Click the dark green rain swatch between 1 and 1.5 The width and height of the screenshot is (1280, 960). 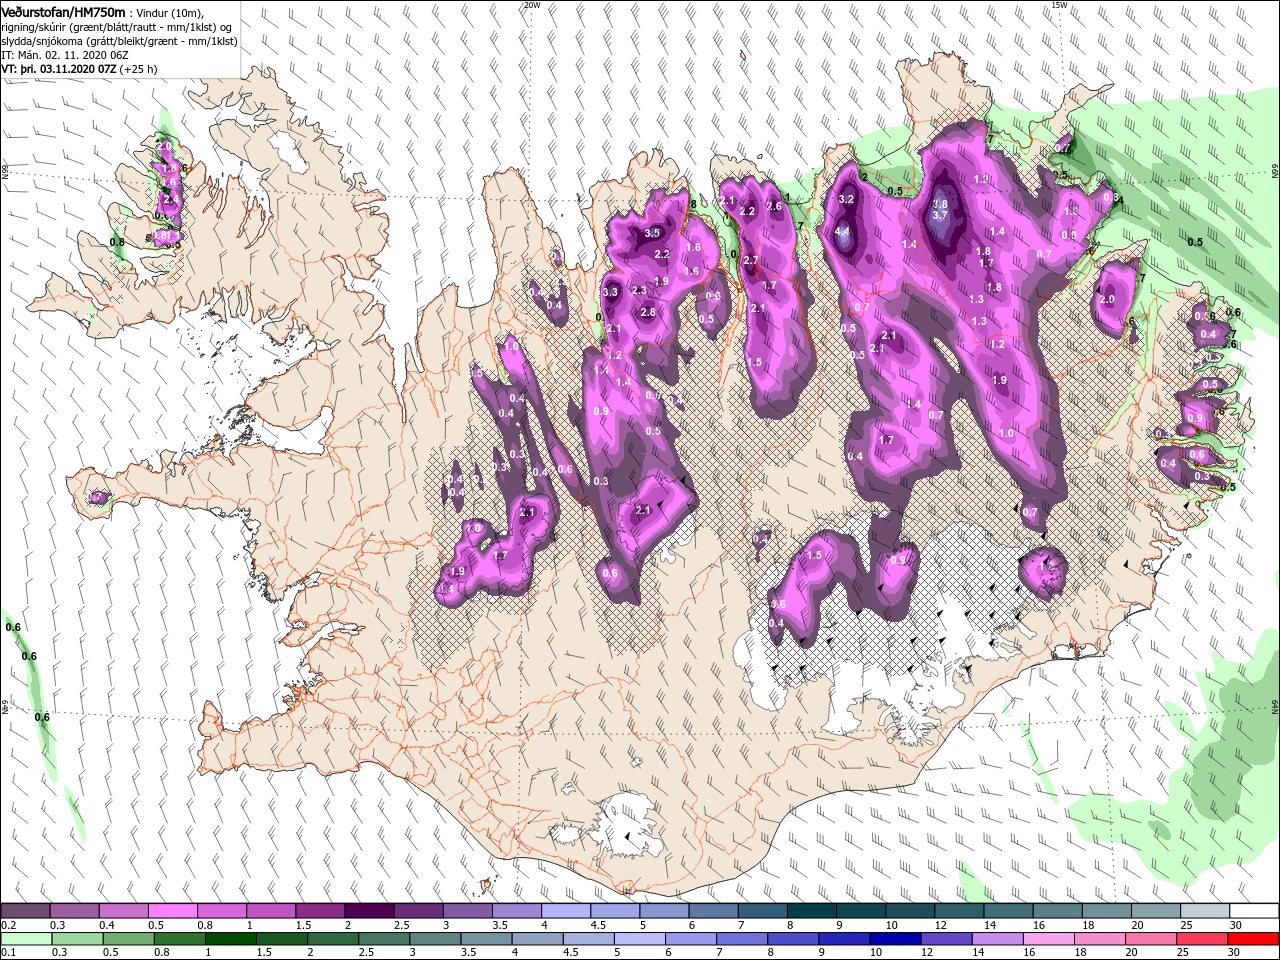click(230, 939)
